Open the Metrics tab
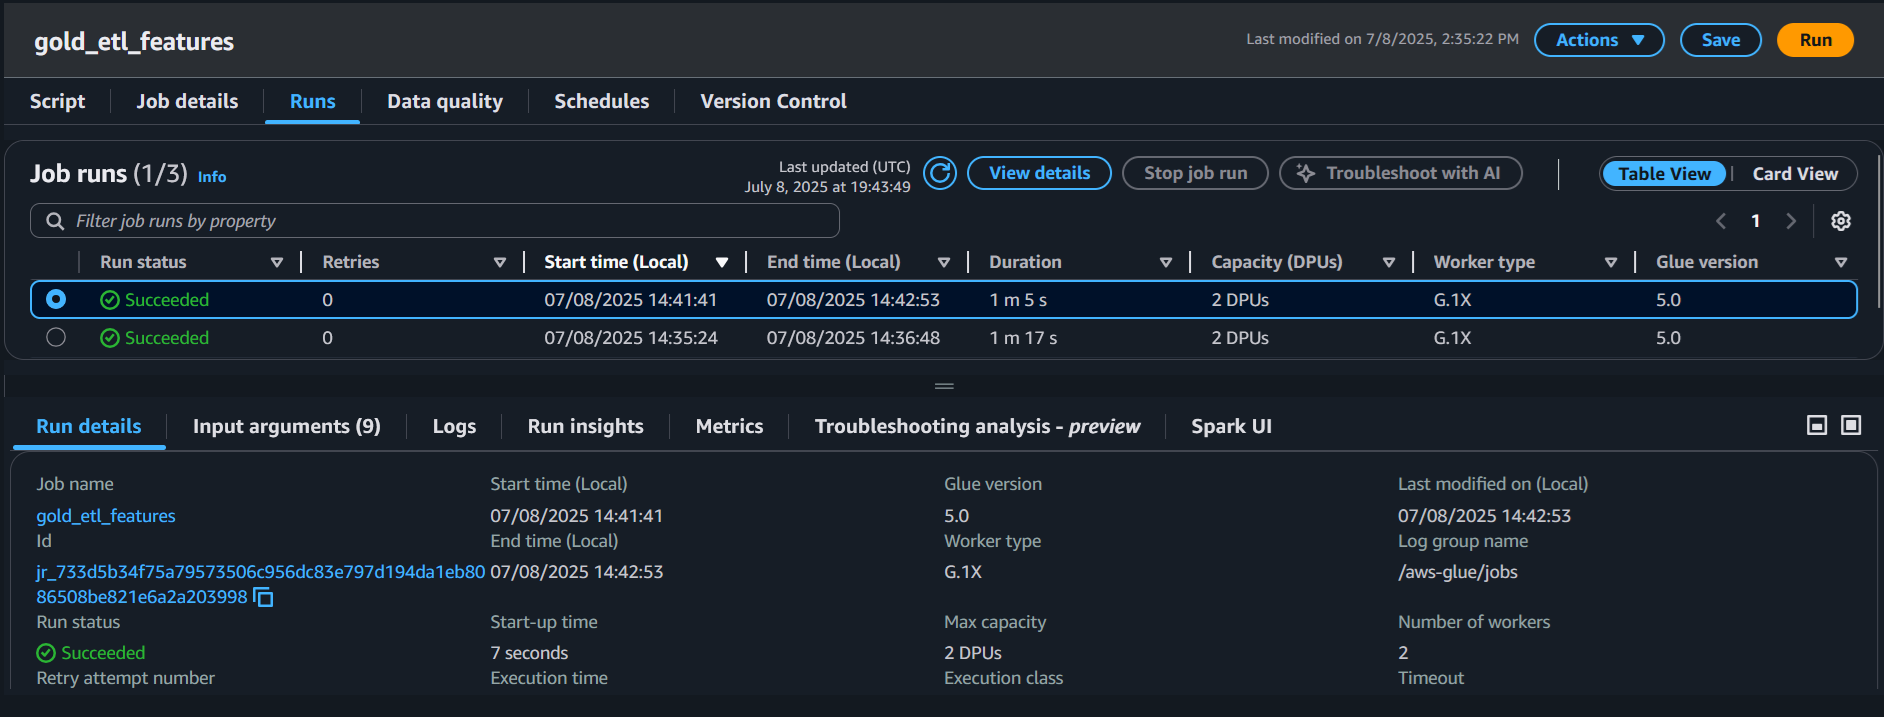Image resolution: width=1884 pixels, height=717 pixels. (x=729, y=426)
